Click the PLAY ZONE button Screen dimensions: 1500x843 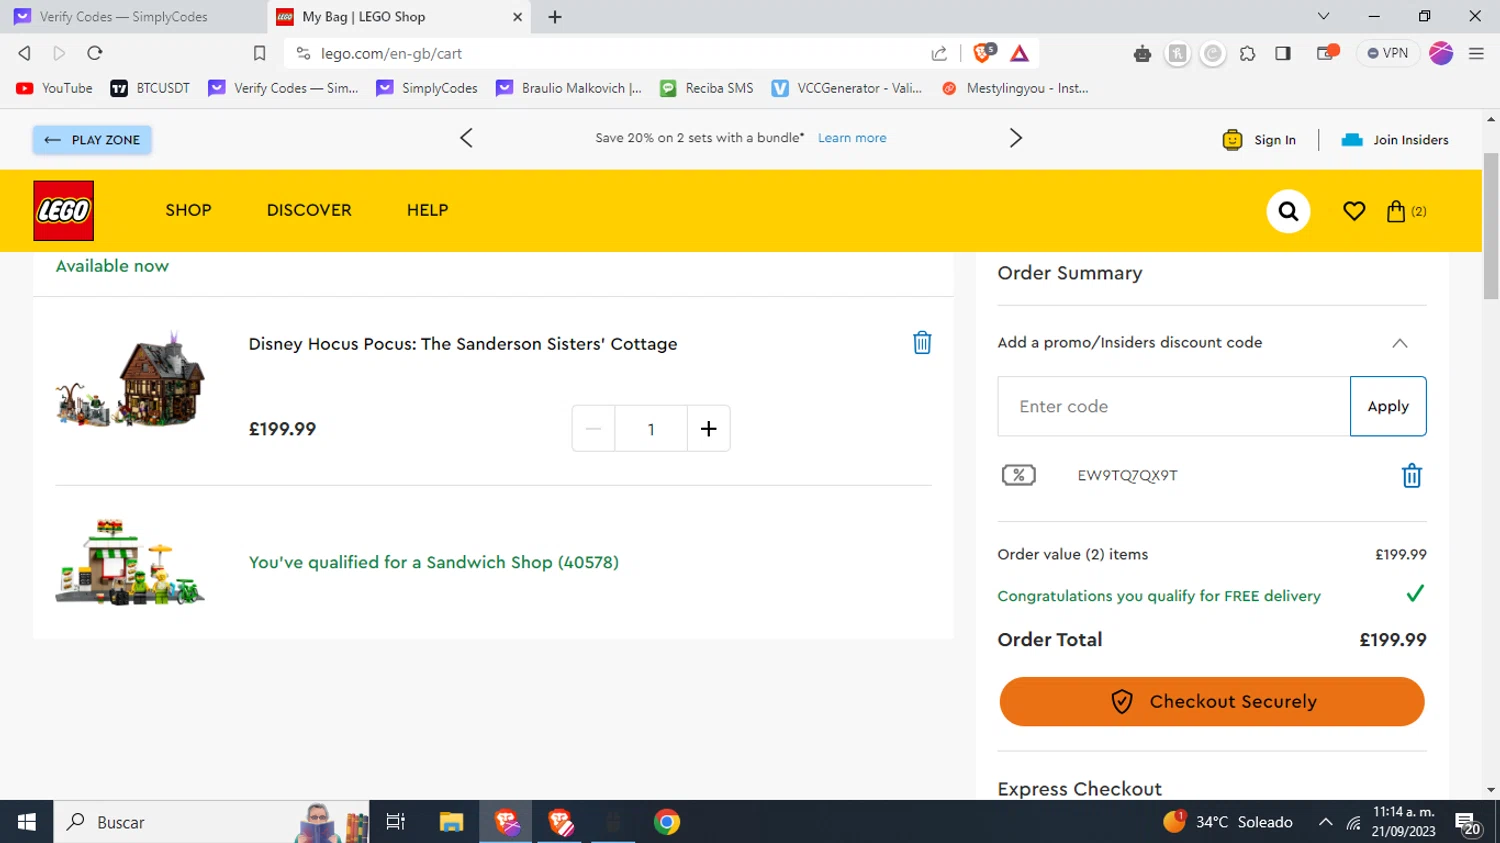click(x=92, y=140)
